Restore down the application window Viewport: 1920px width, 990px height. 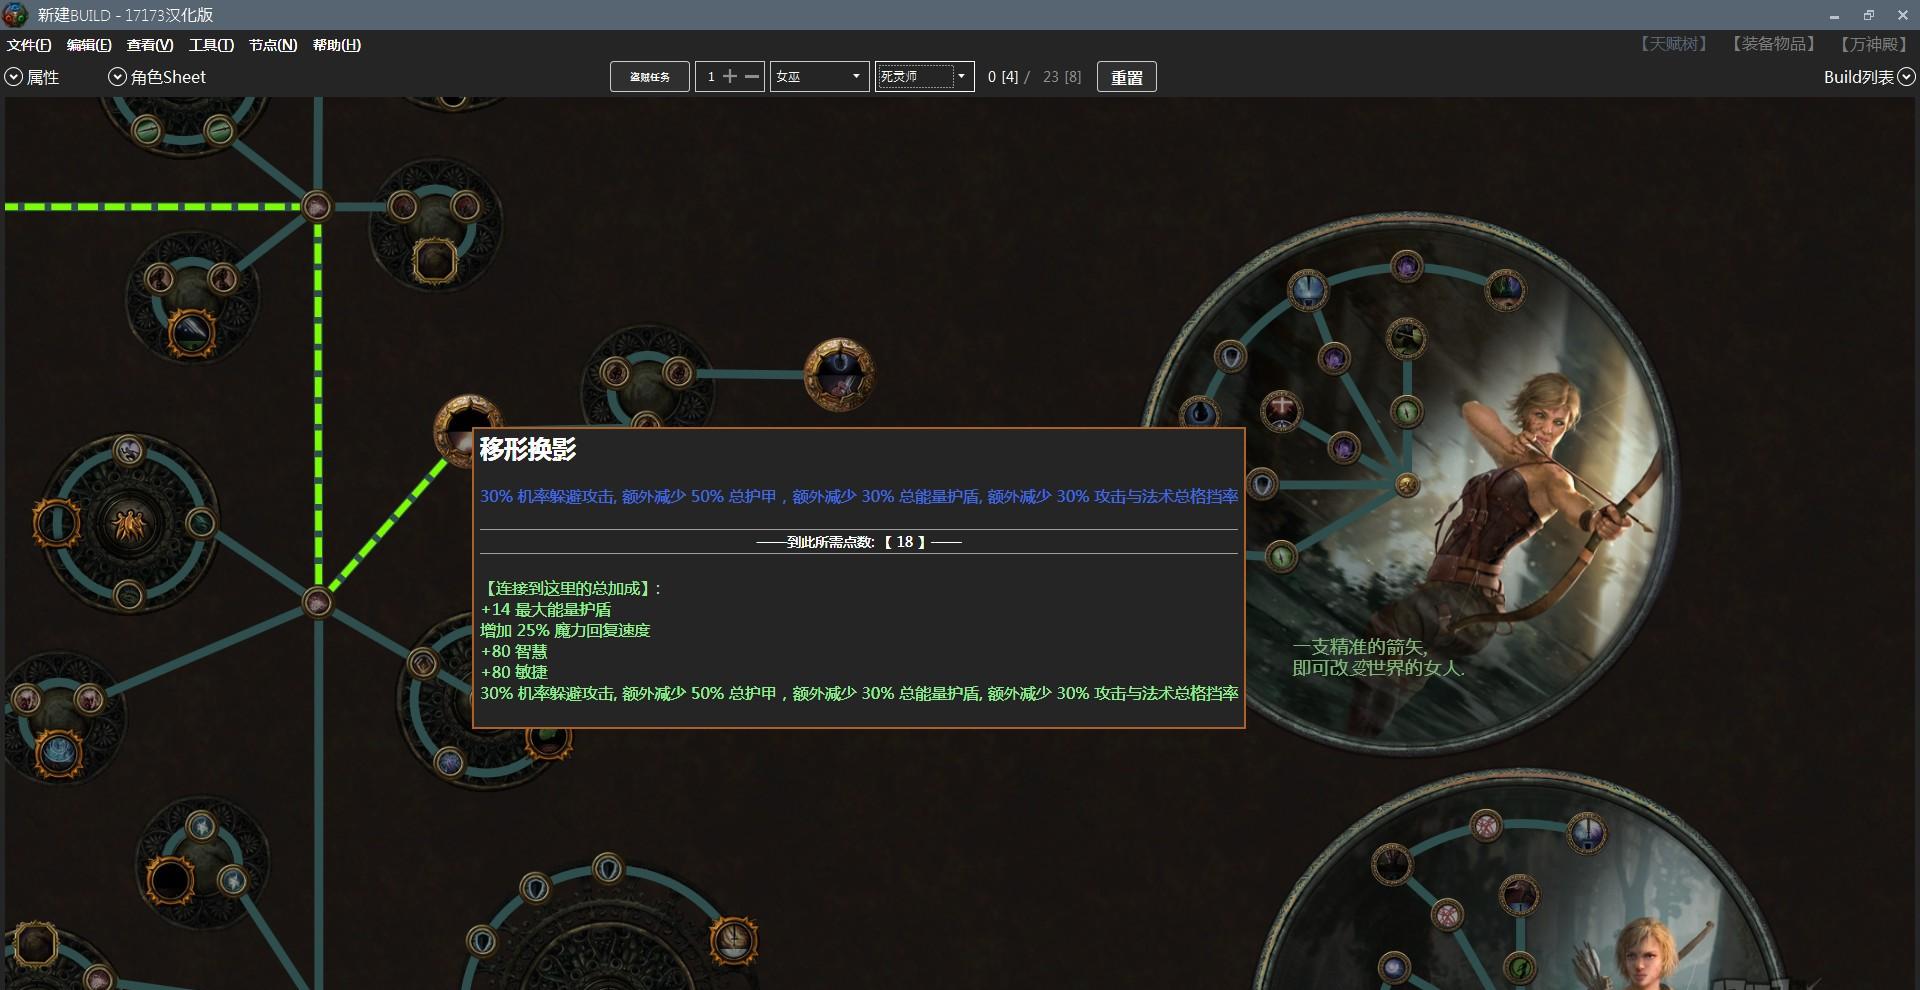point(1868,15)
